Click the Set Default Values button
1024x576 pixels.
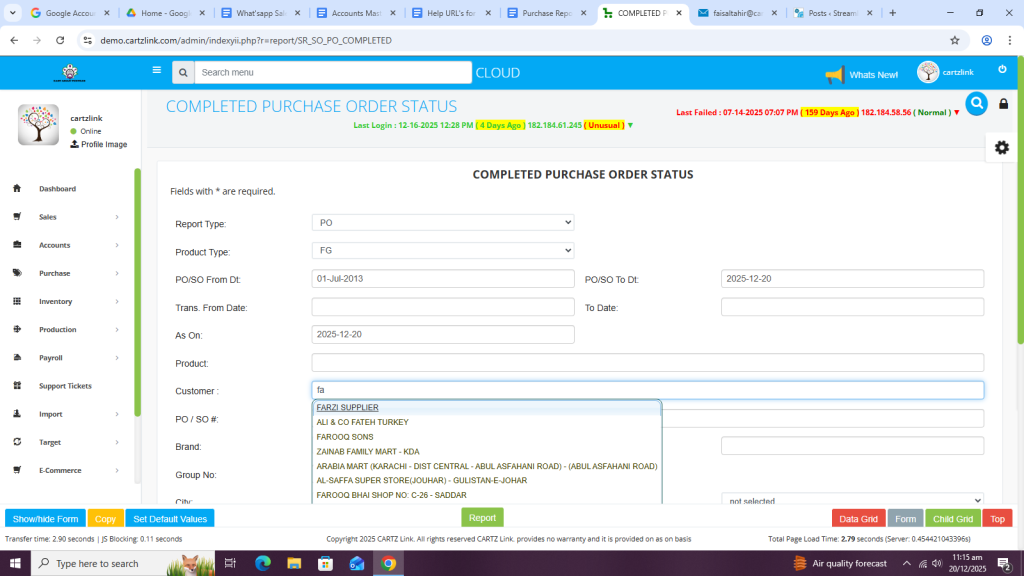click(x=170, y=519)
